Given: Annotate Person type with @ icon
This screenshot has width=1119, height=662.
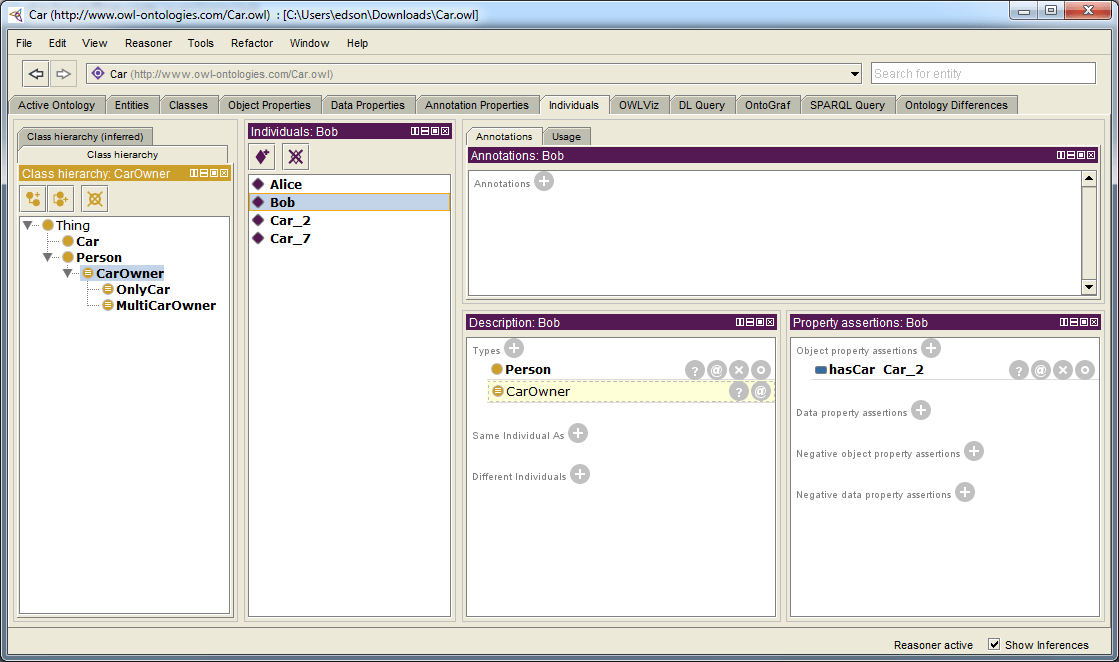Looking at the screenshot, I should (717, 370).
